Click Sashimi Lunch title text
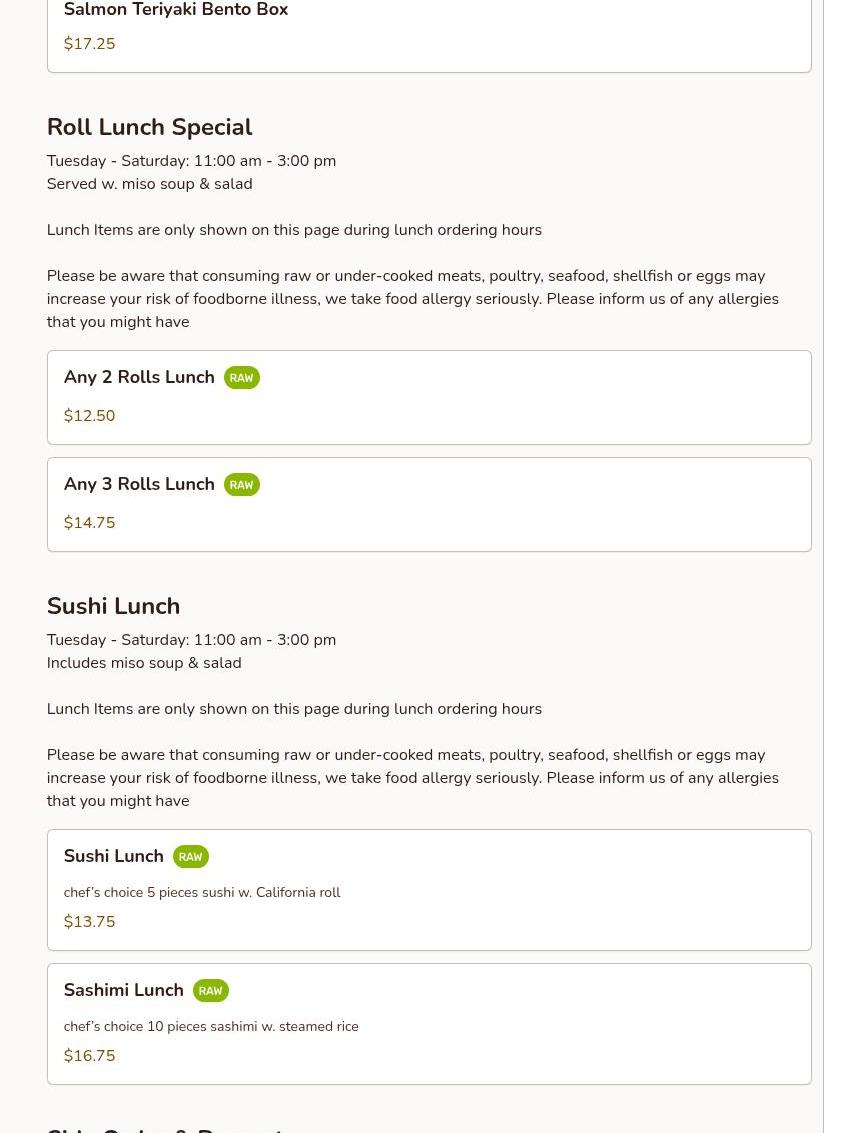The height and width of the screenshot is (1133, 844). pyautogui.click(x=123, y=990)
